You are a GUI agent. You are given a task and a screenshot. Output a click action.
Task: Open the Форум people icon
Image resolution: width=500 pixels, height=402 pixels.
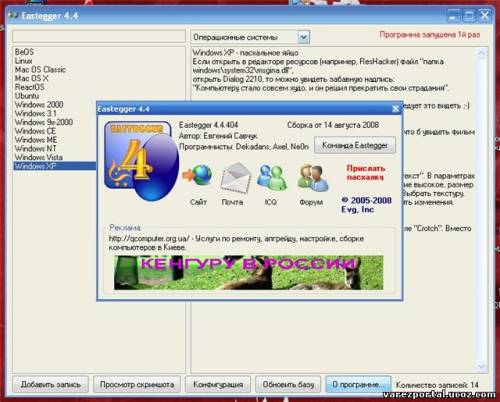tap(313, 178)
